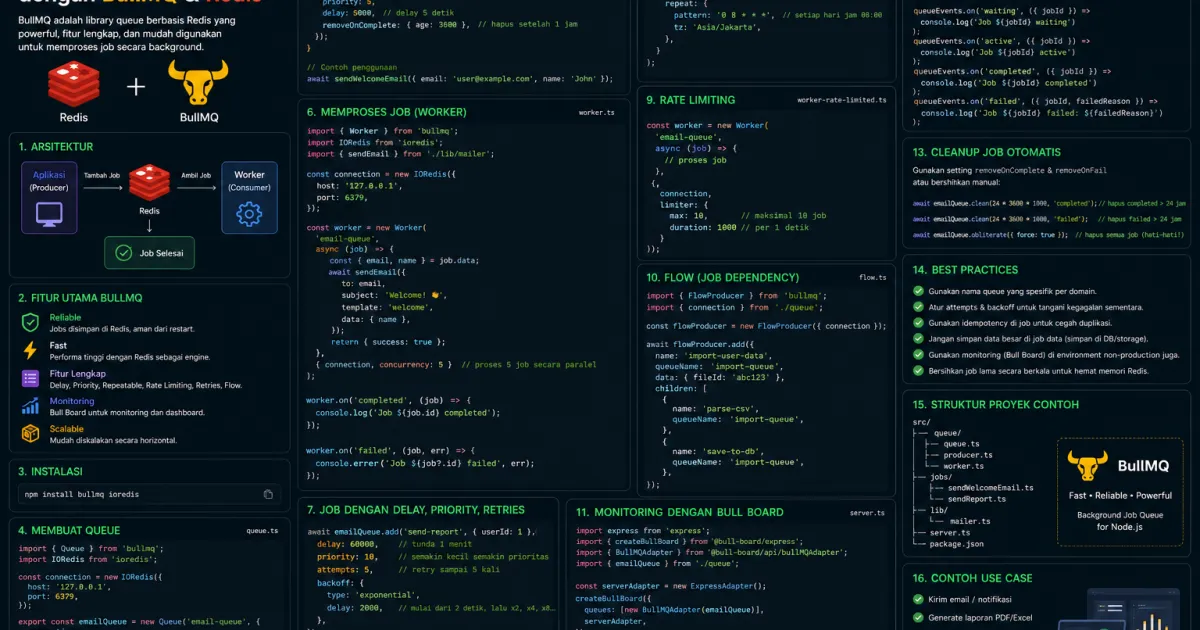Click the server.ts label in the Bull Board header
Screen dimensions: 1200x630
click(x=868, y=513)
